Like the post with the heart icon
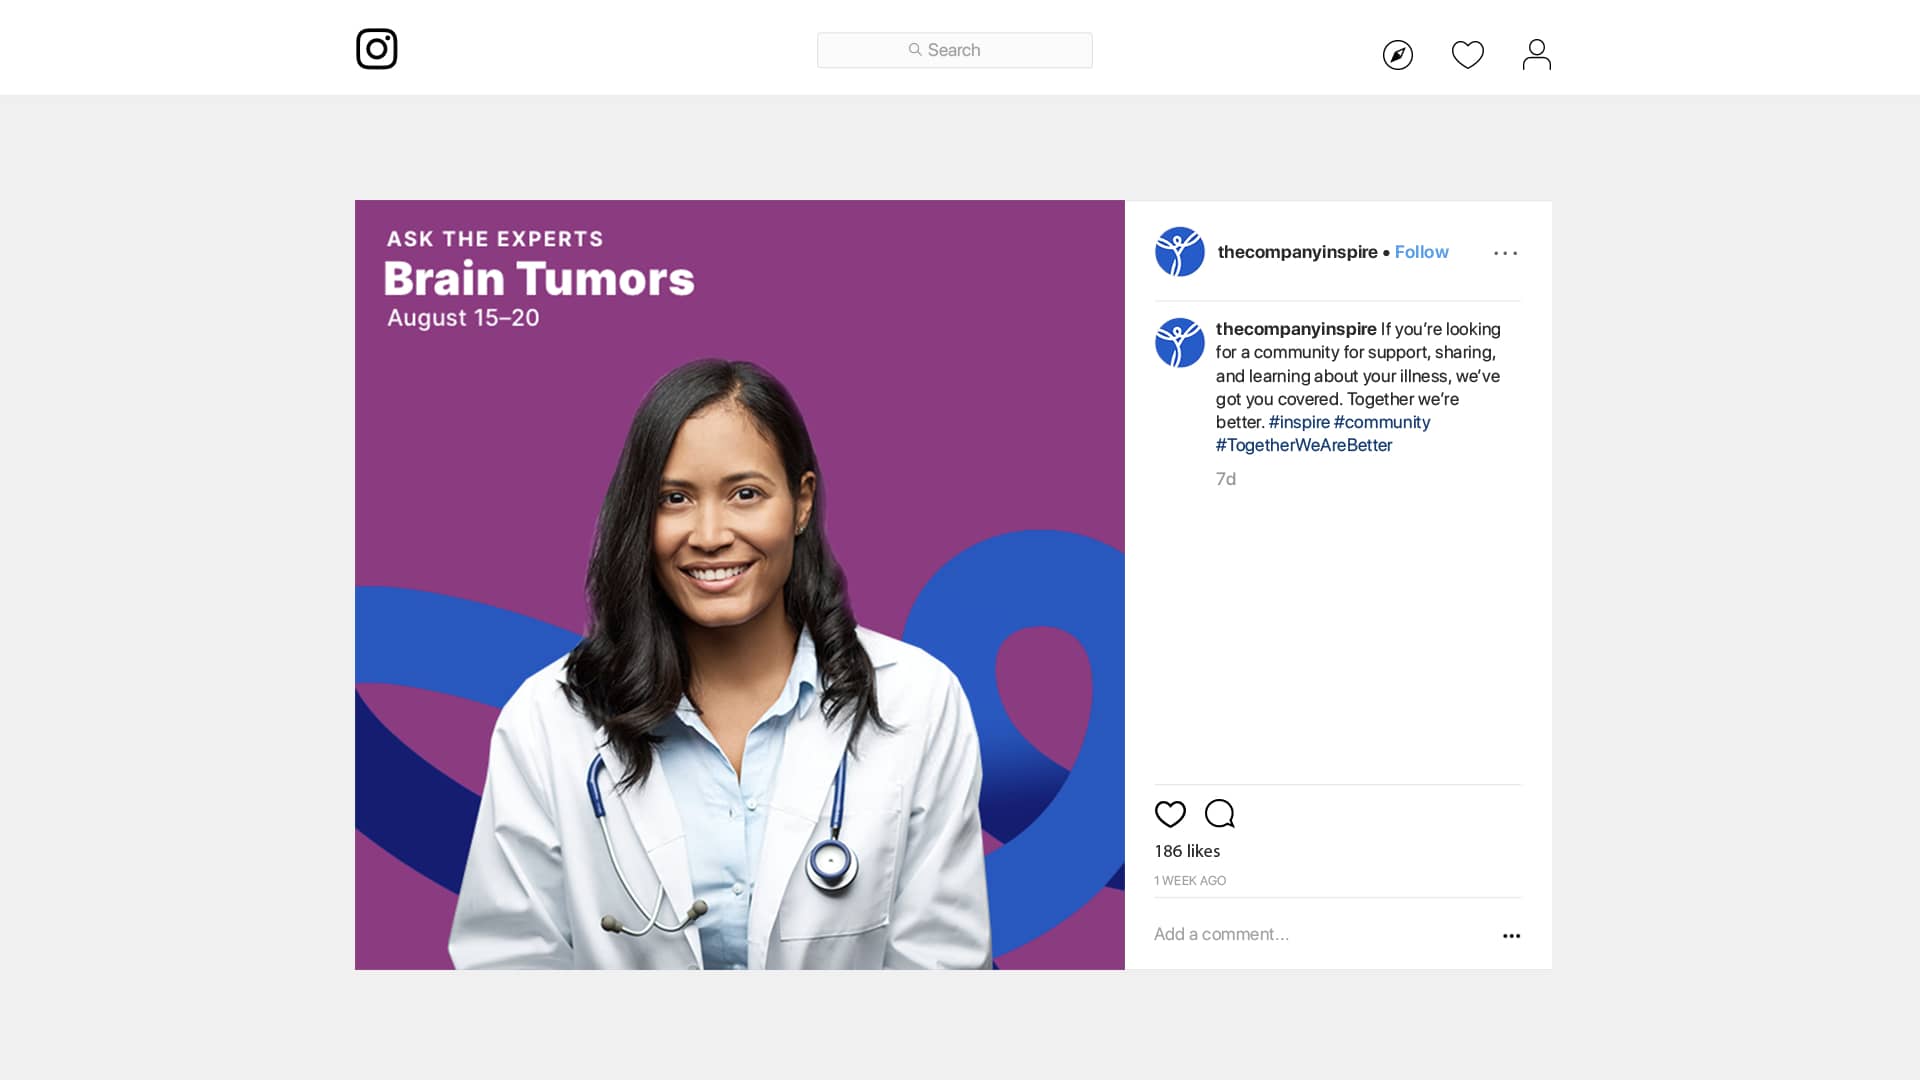Image resolution: width=1920 pixels, height=1080 pixels. point(1170,814)
